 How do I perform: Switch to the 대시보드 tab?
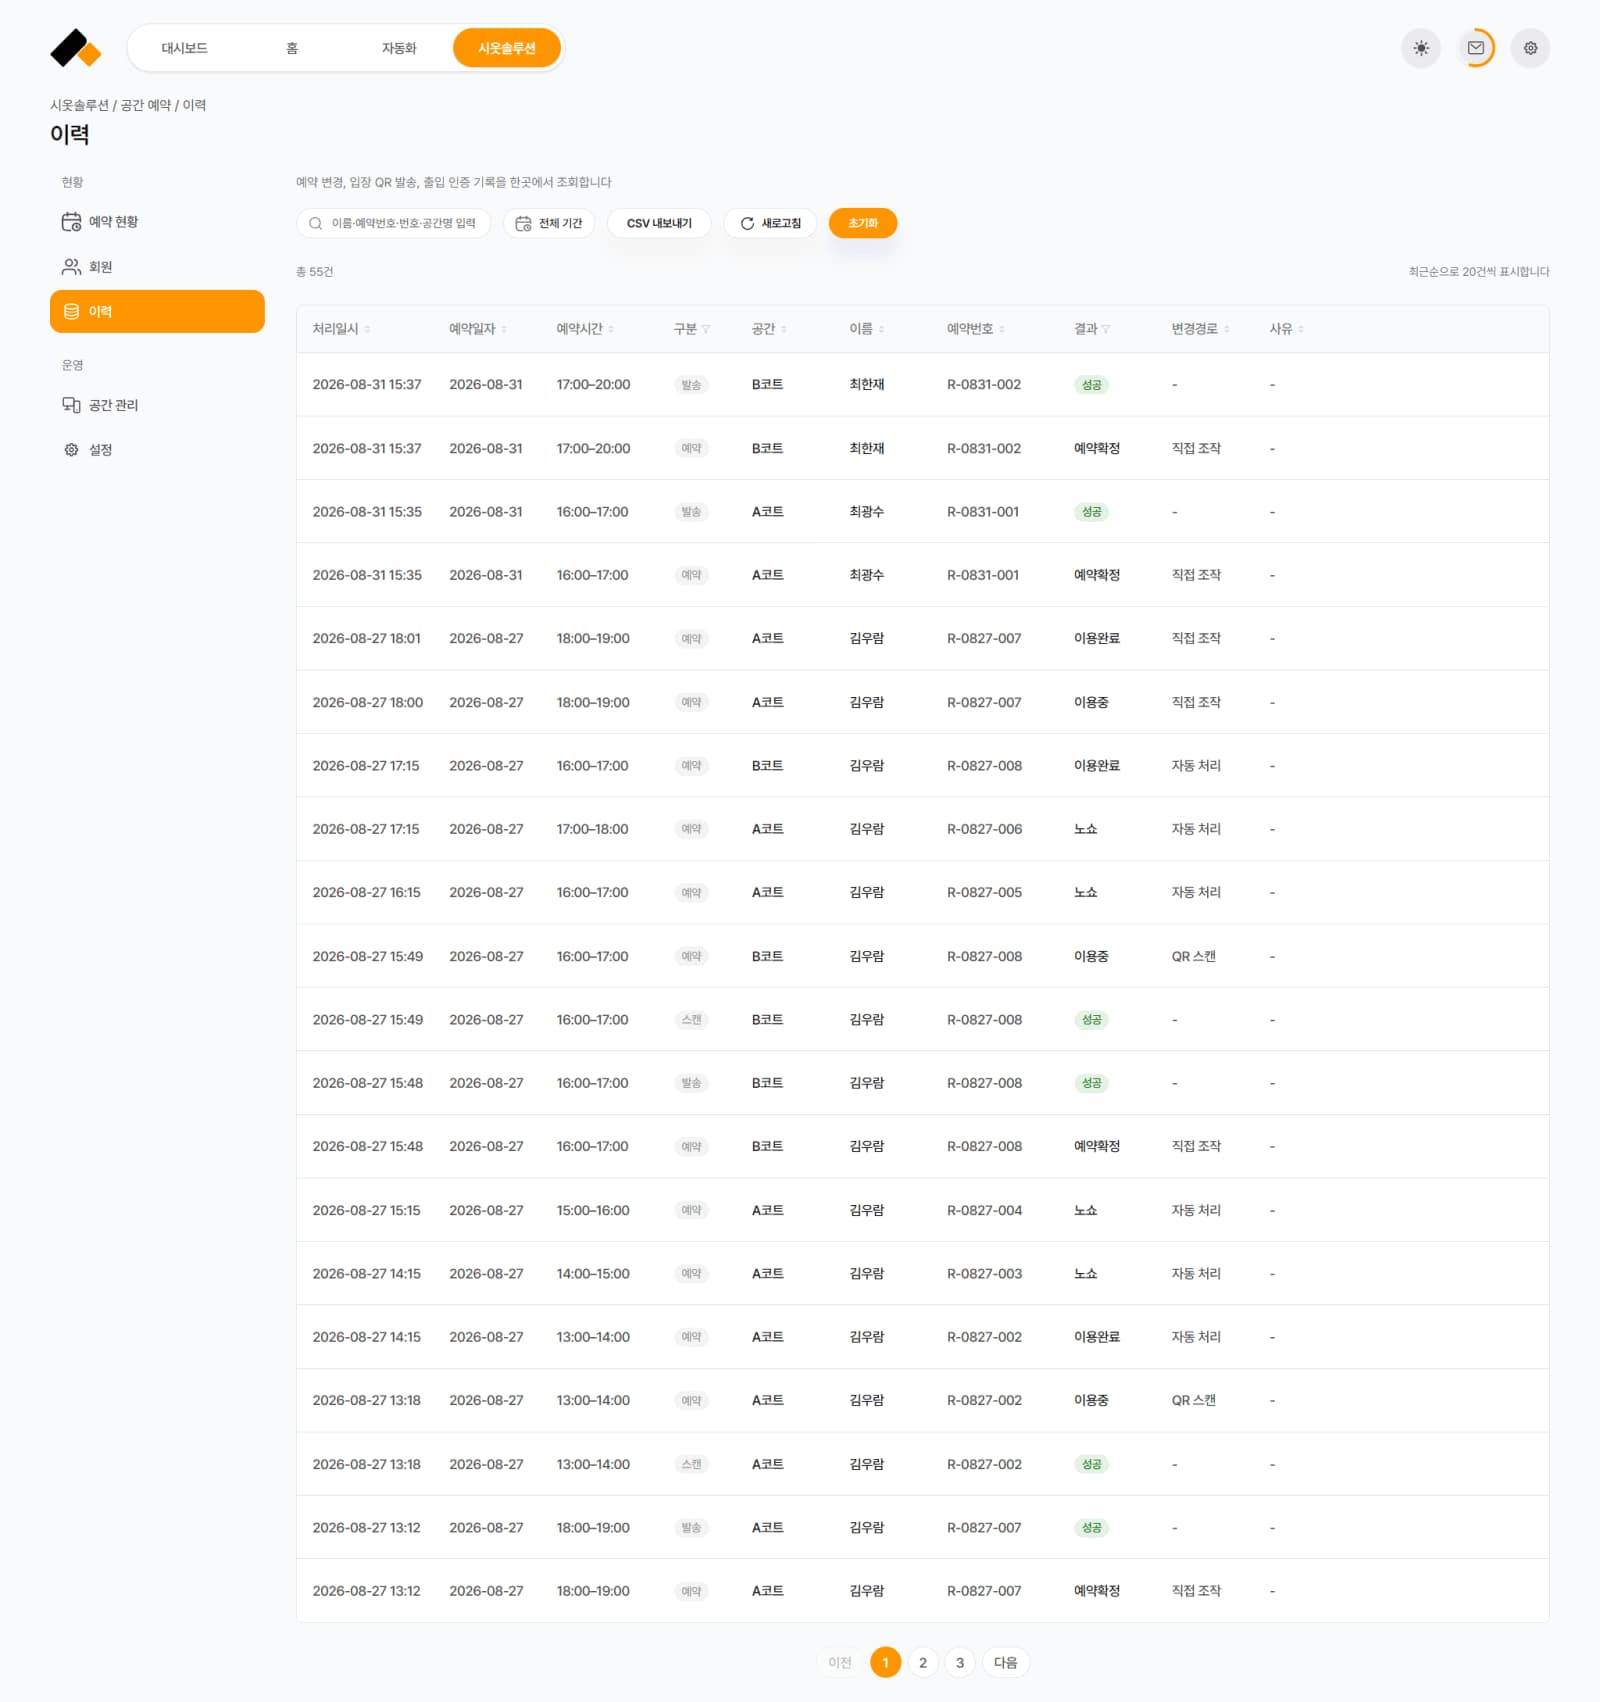click(x=185, y=48)
